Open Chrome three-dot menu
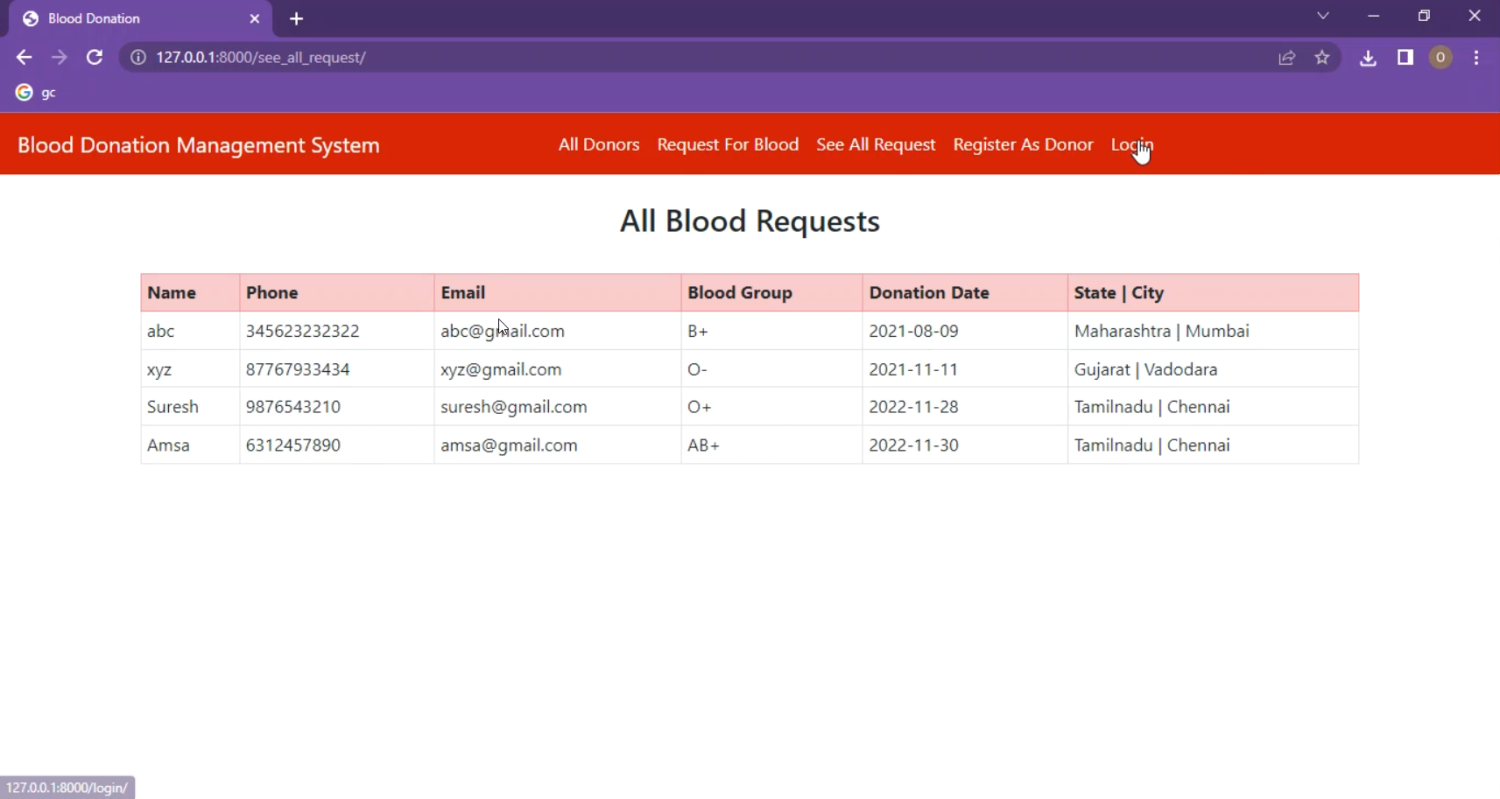The image size is (1500, 799). click(1476, 58)
